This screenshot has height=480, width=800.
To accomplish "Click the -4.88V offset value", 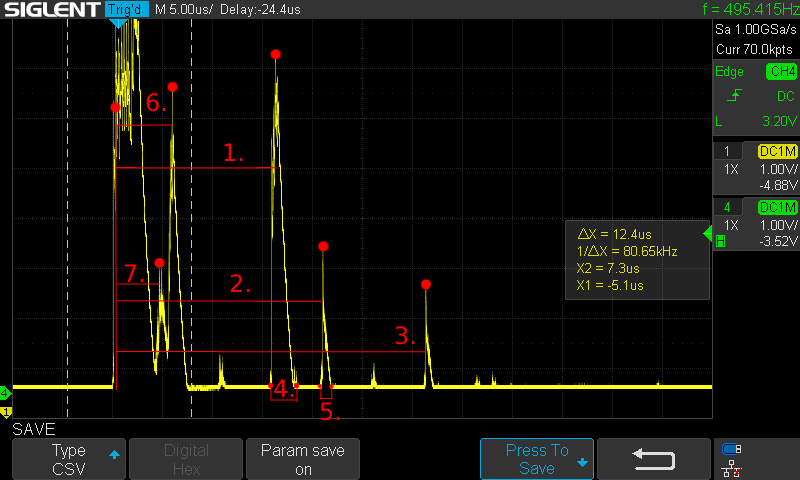I will coord(778,185).
